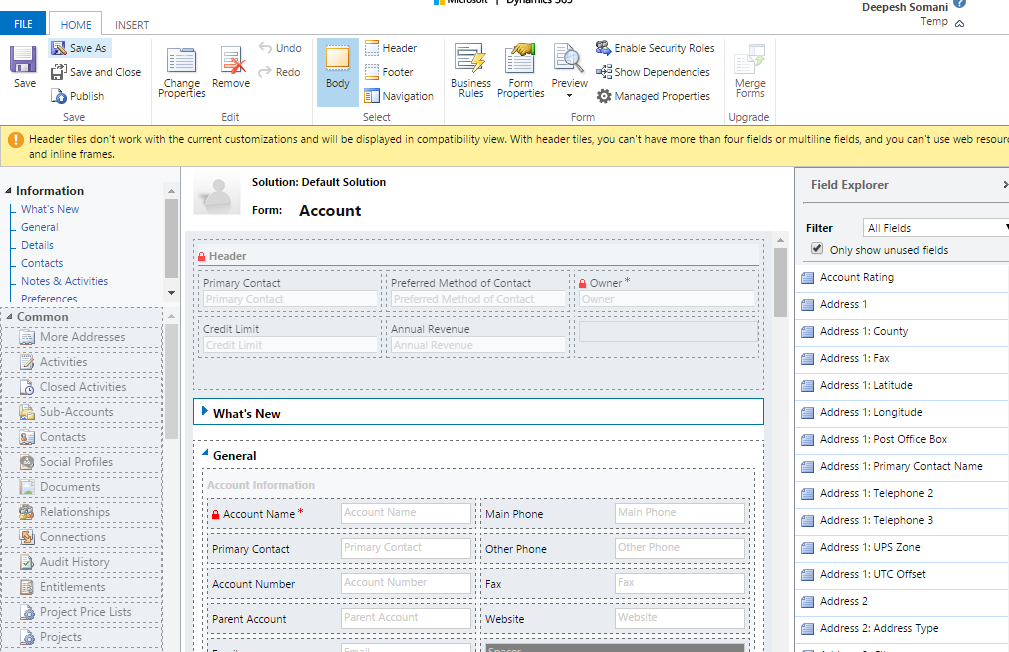This screenshot has height=652, width=1009.
Task: Jump to Details in the tree
Action: click(37, 245)
